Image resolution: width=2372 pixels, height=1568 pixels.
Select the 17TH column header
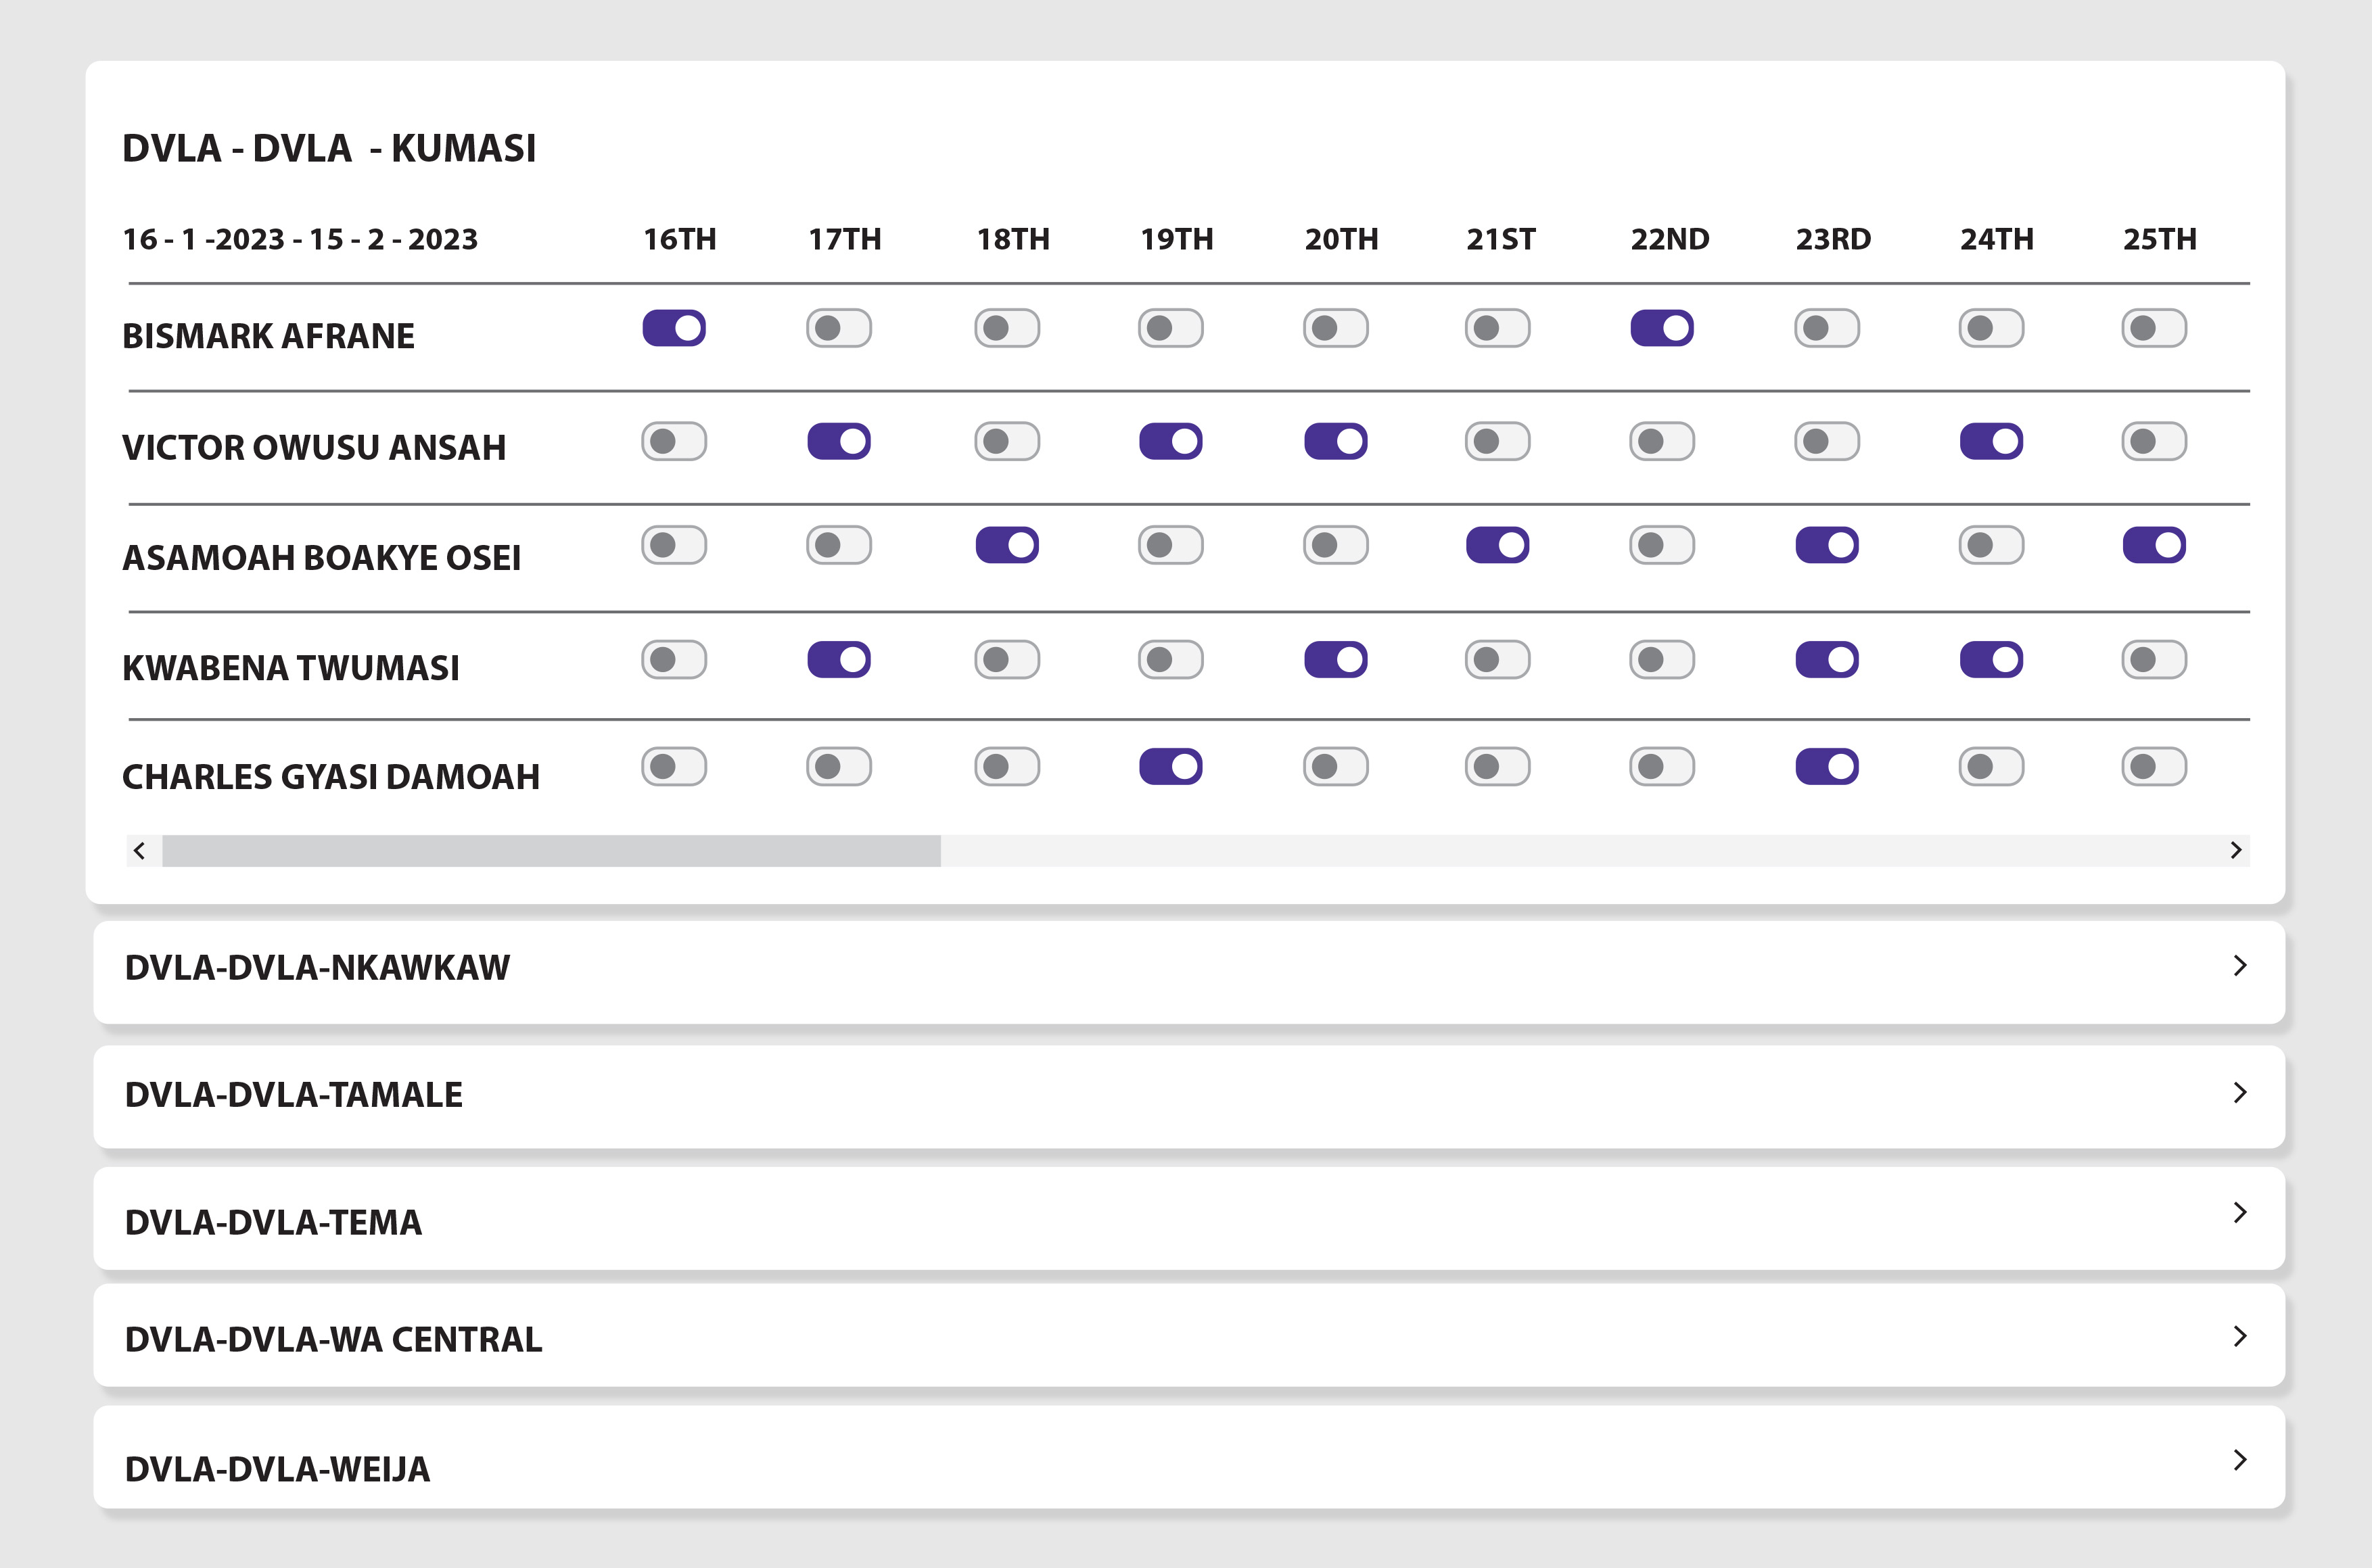point(845,239)
